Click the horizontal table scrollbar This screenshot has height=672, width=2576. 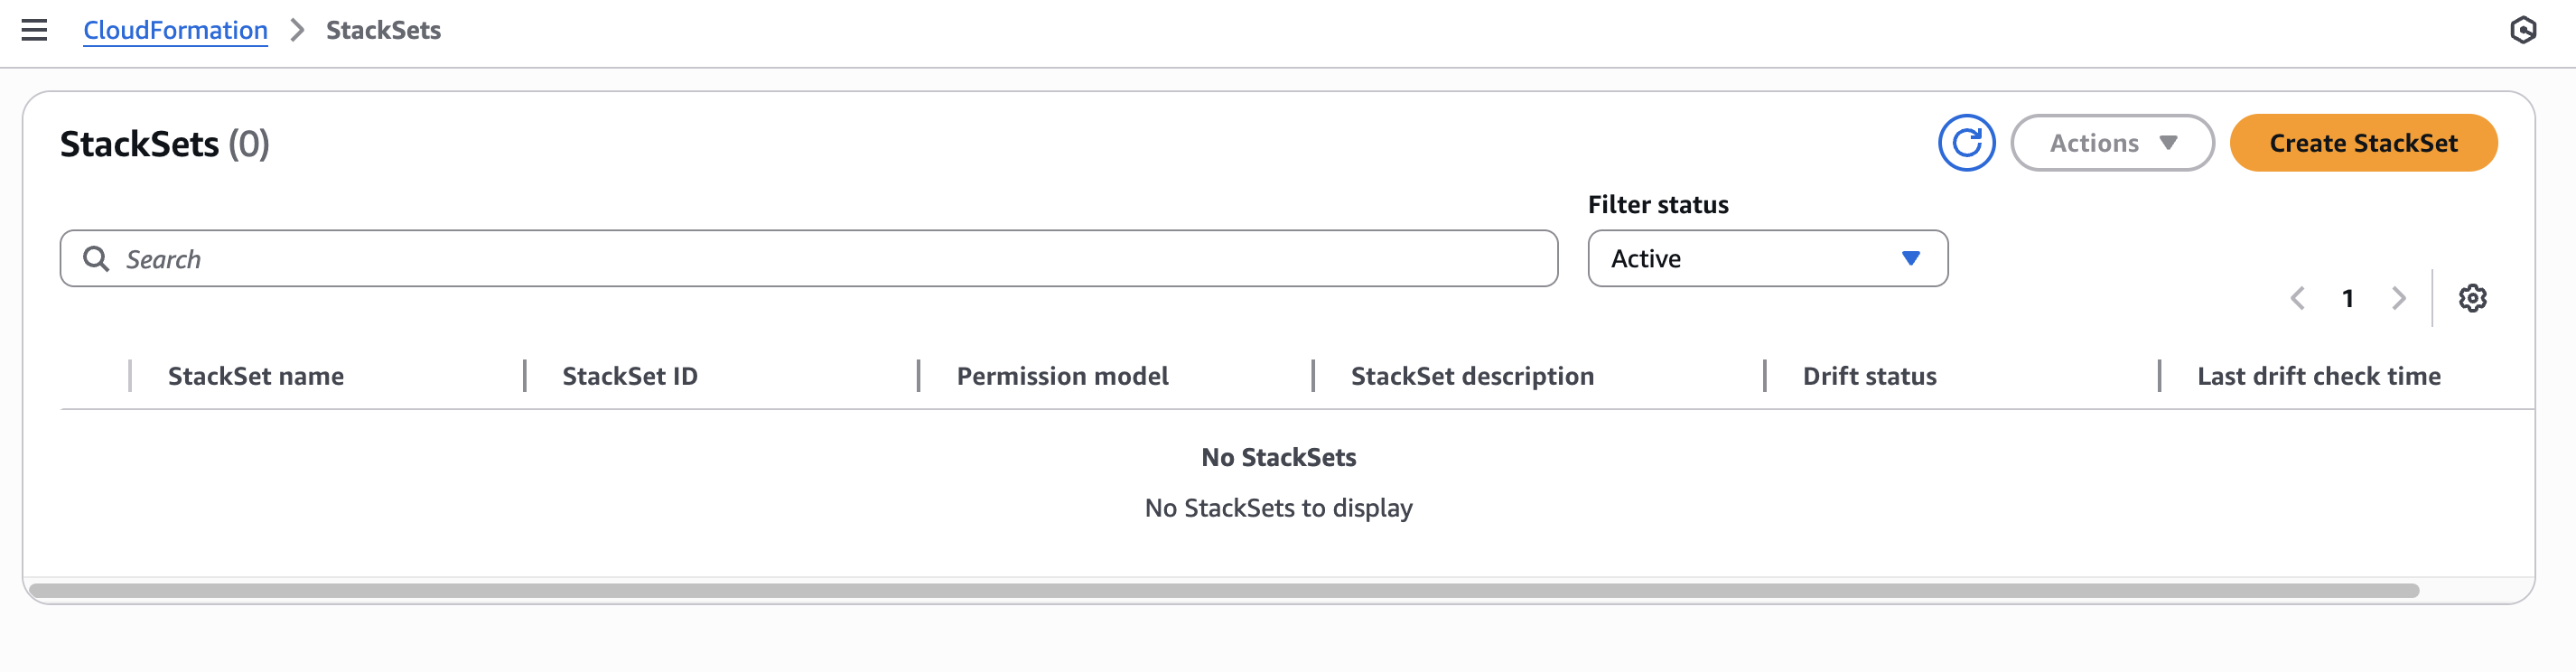click(1223, 591)
